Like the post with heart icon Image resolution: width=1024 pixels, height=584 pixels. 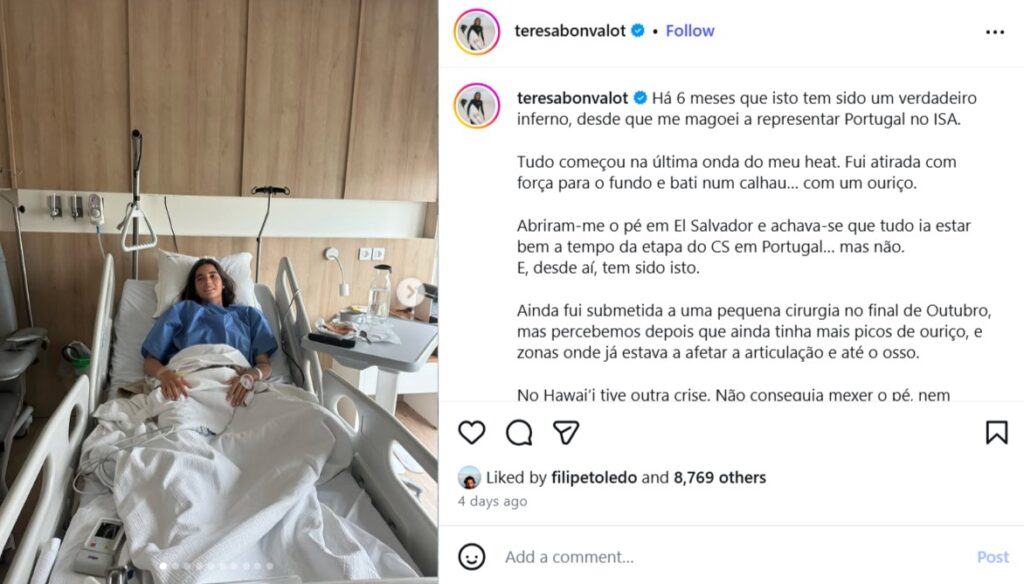tap(472, 432)
